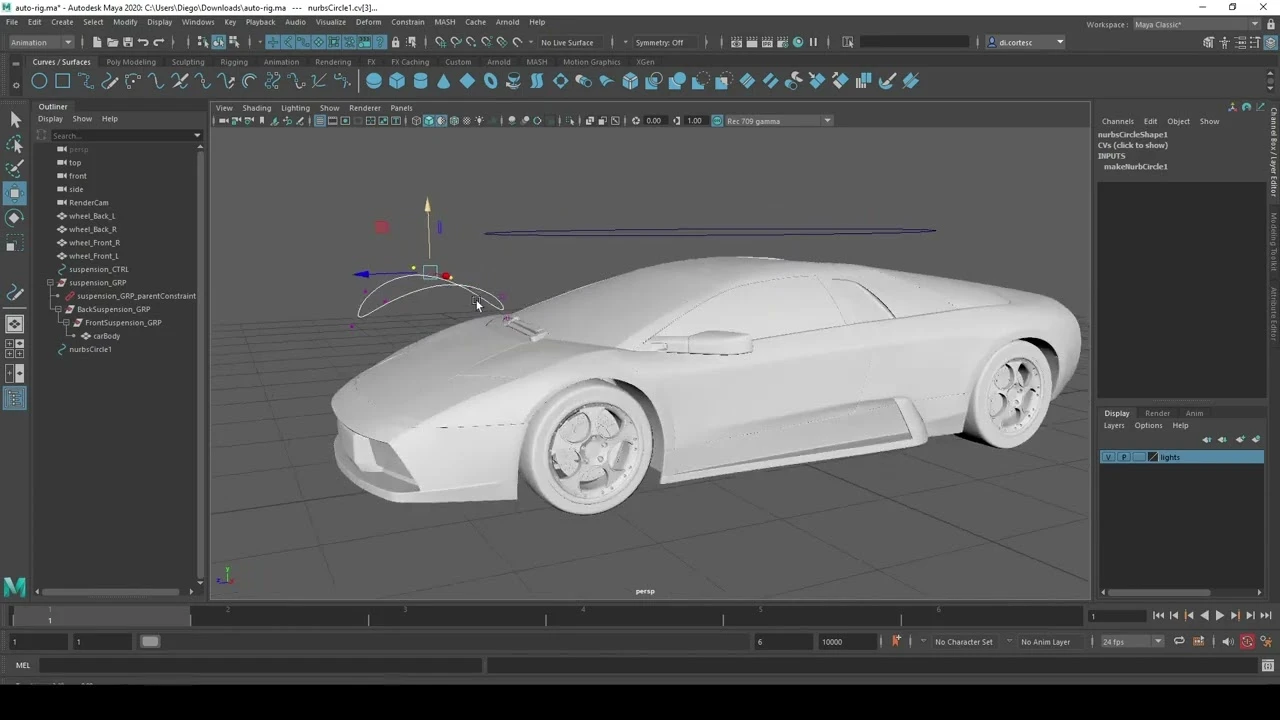Image resolution: width=1280 pixels, height=720 pixels.
Task: Create a NURBS cylinder from the shelf
Action: tap(420, 81)
